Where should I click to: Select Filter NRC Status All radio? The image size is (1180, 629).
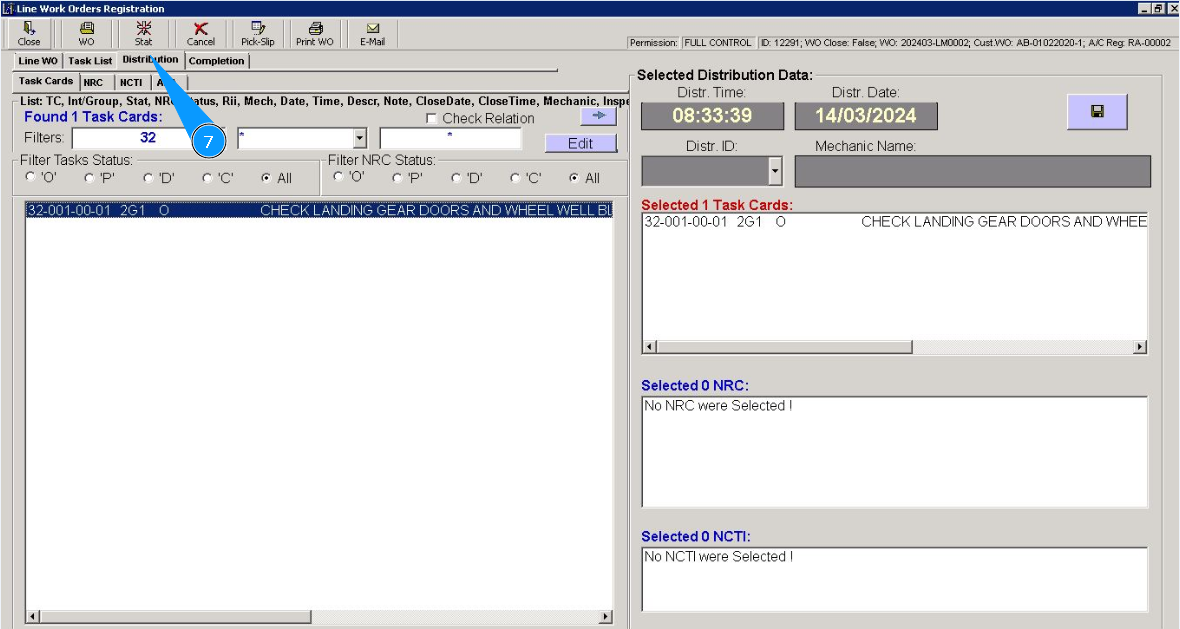point(574,178)
